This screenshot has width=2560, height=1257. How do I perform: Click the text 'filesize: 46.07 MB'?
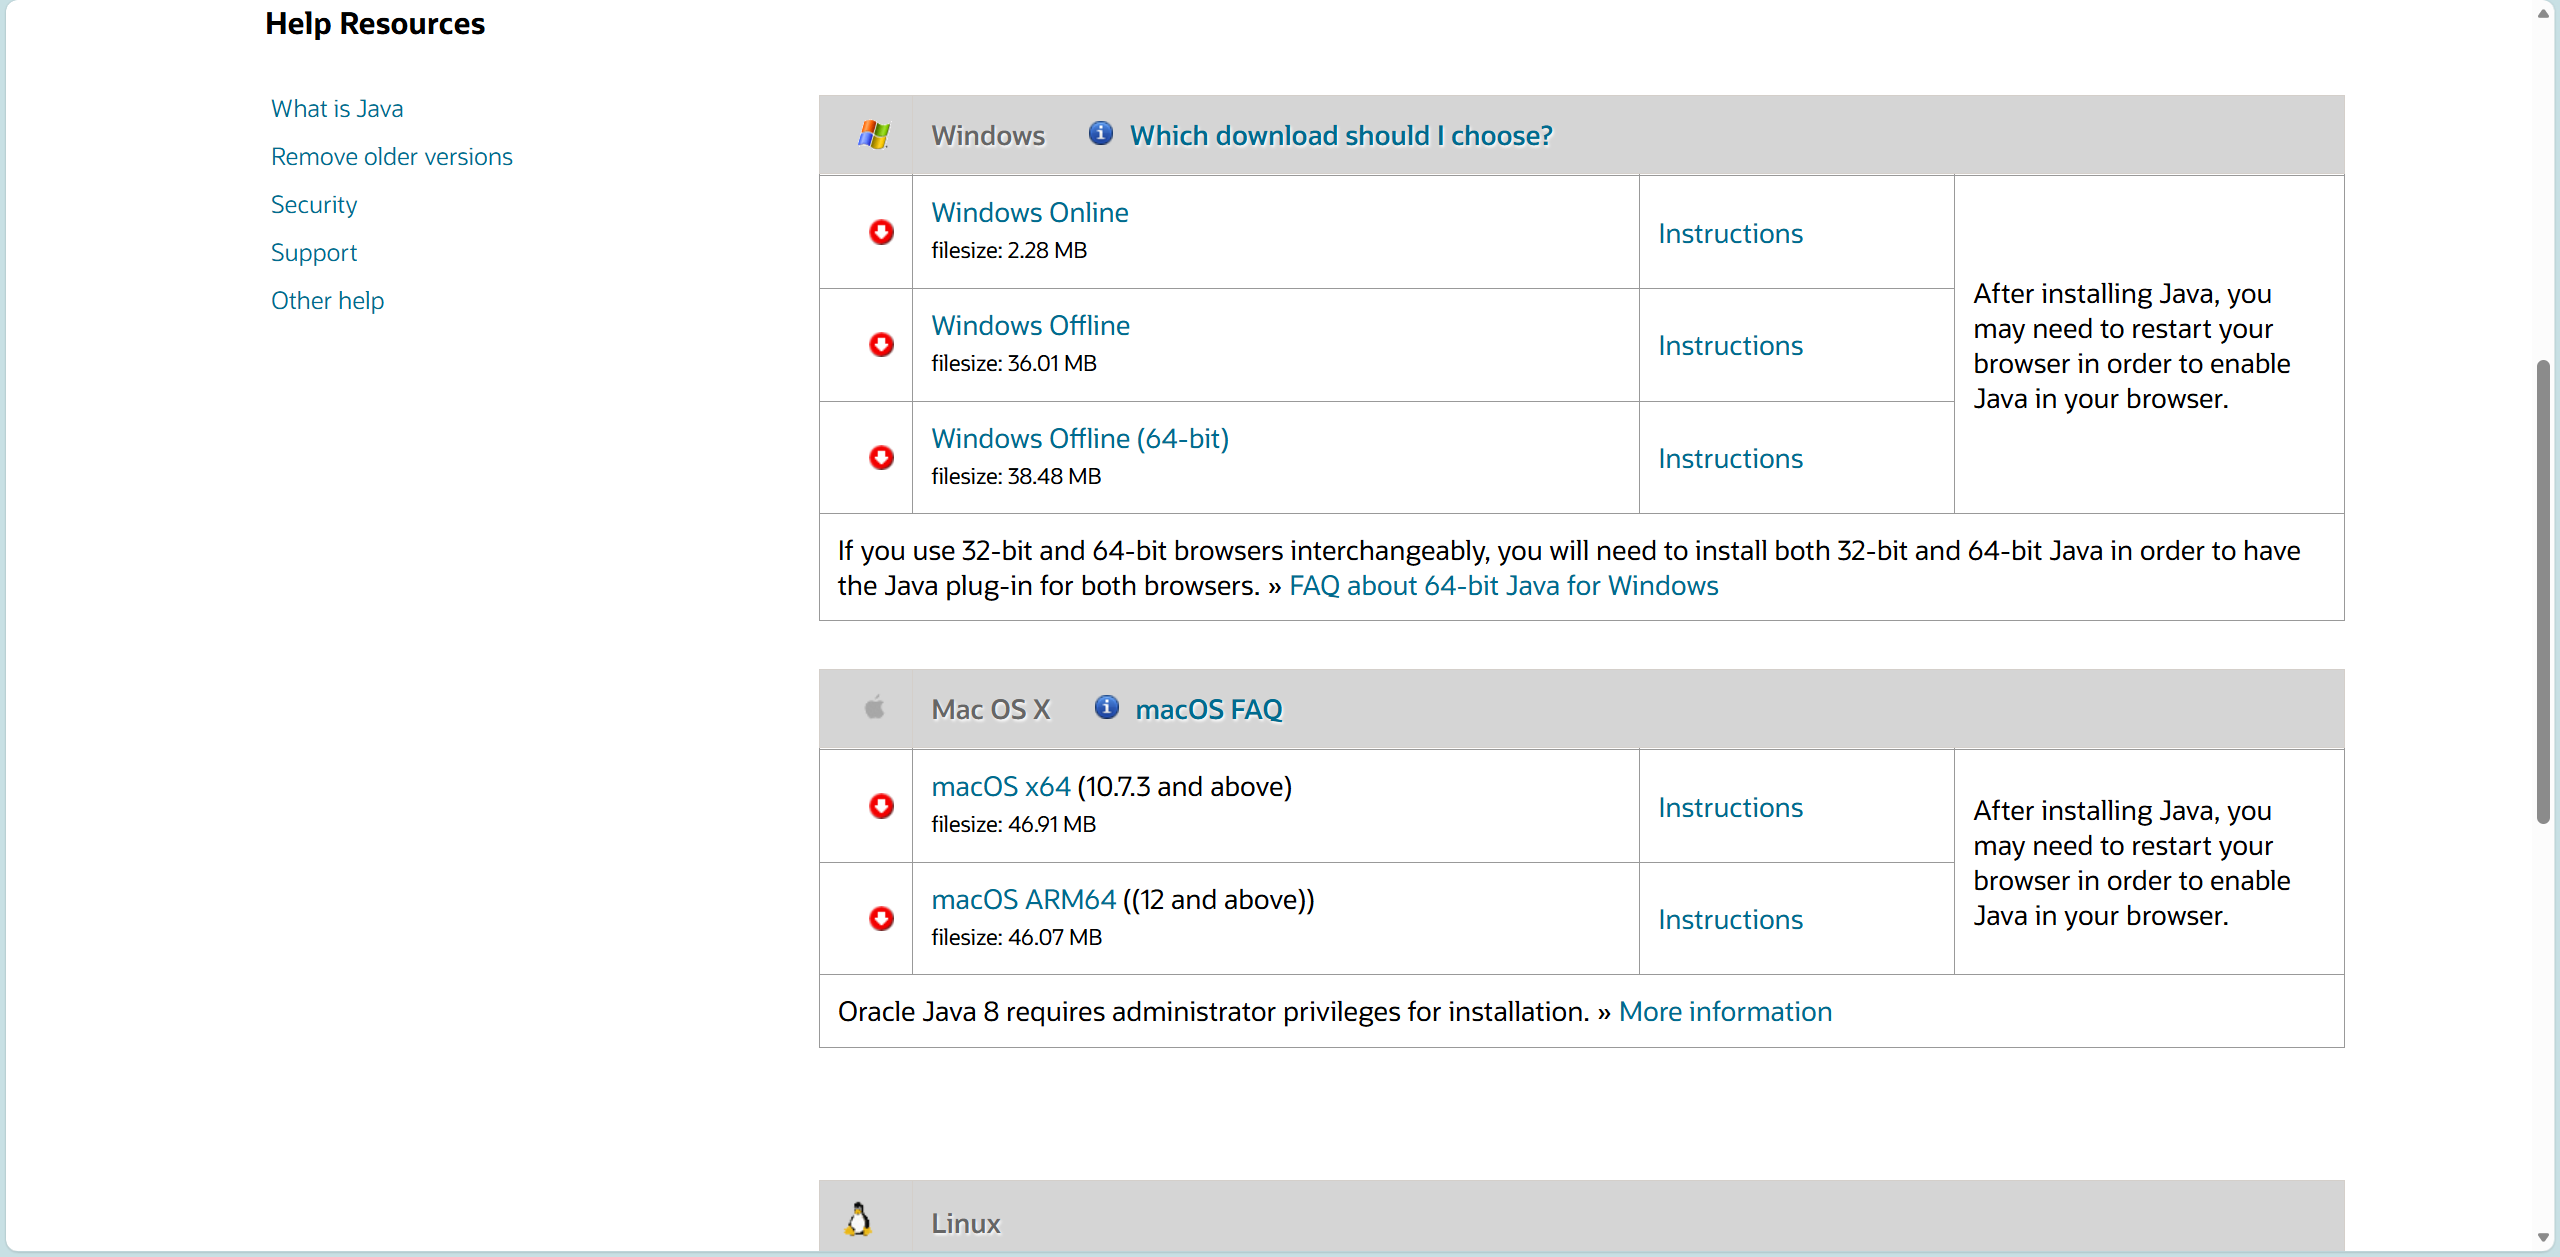1017,938
